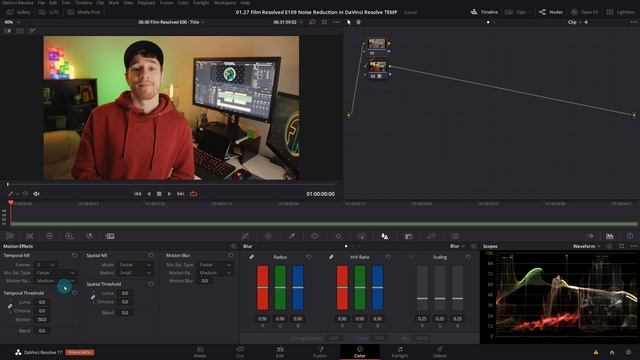Open the Workspace menu

pos(225,2)
